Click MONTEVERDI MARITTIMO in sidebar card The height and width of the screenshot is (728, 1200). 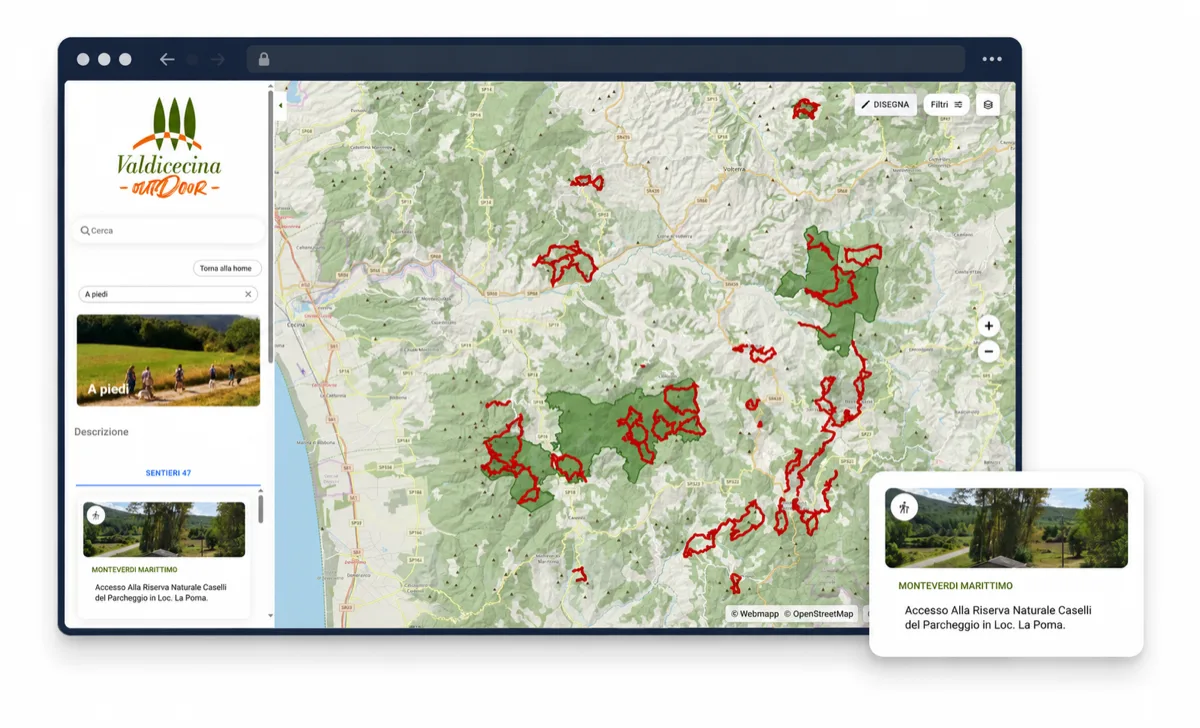coord(133,569)
